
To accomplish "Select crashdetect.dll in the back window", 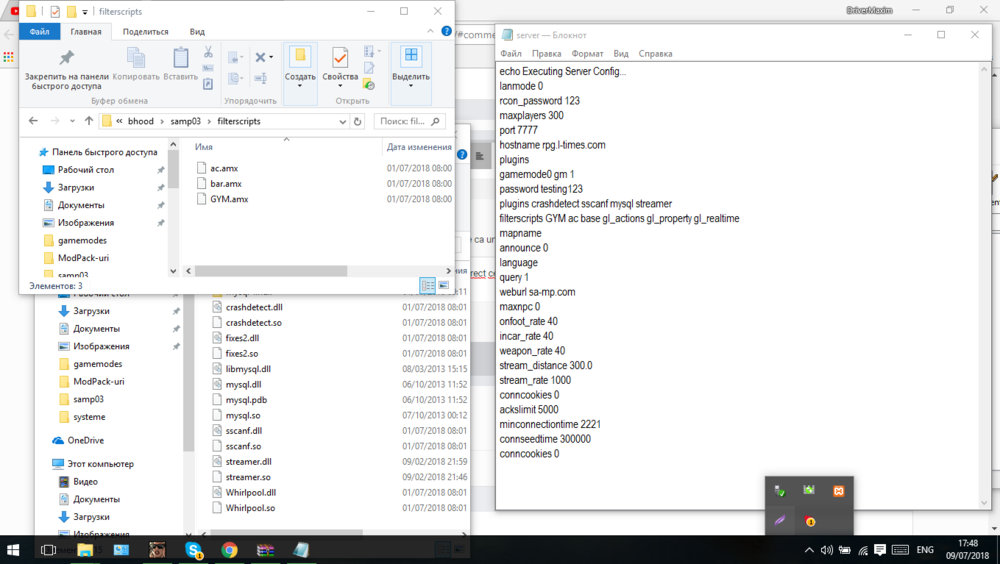I will pos(254,307).
